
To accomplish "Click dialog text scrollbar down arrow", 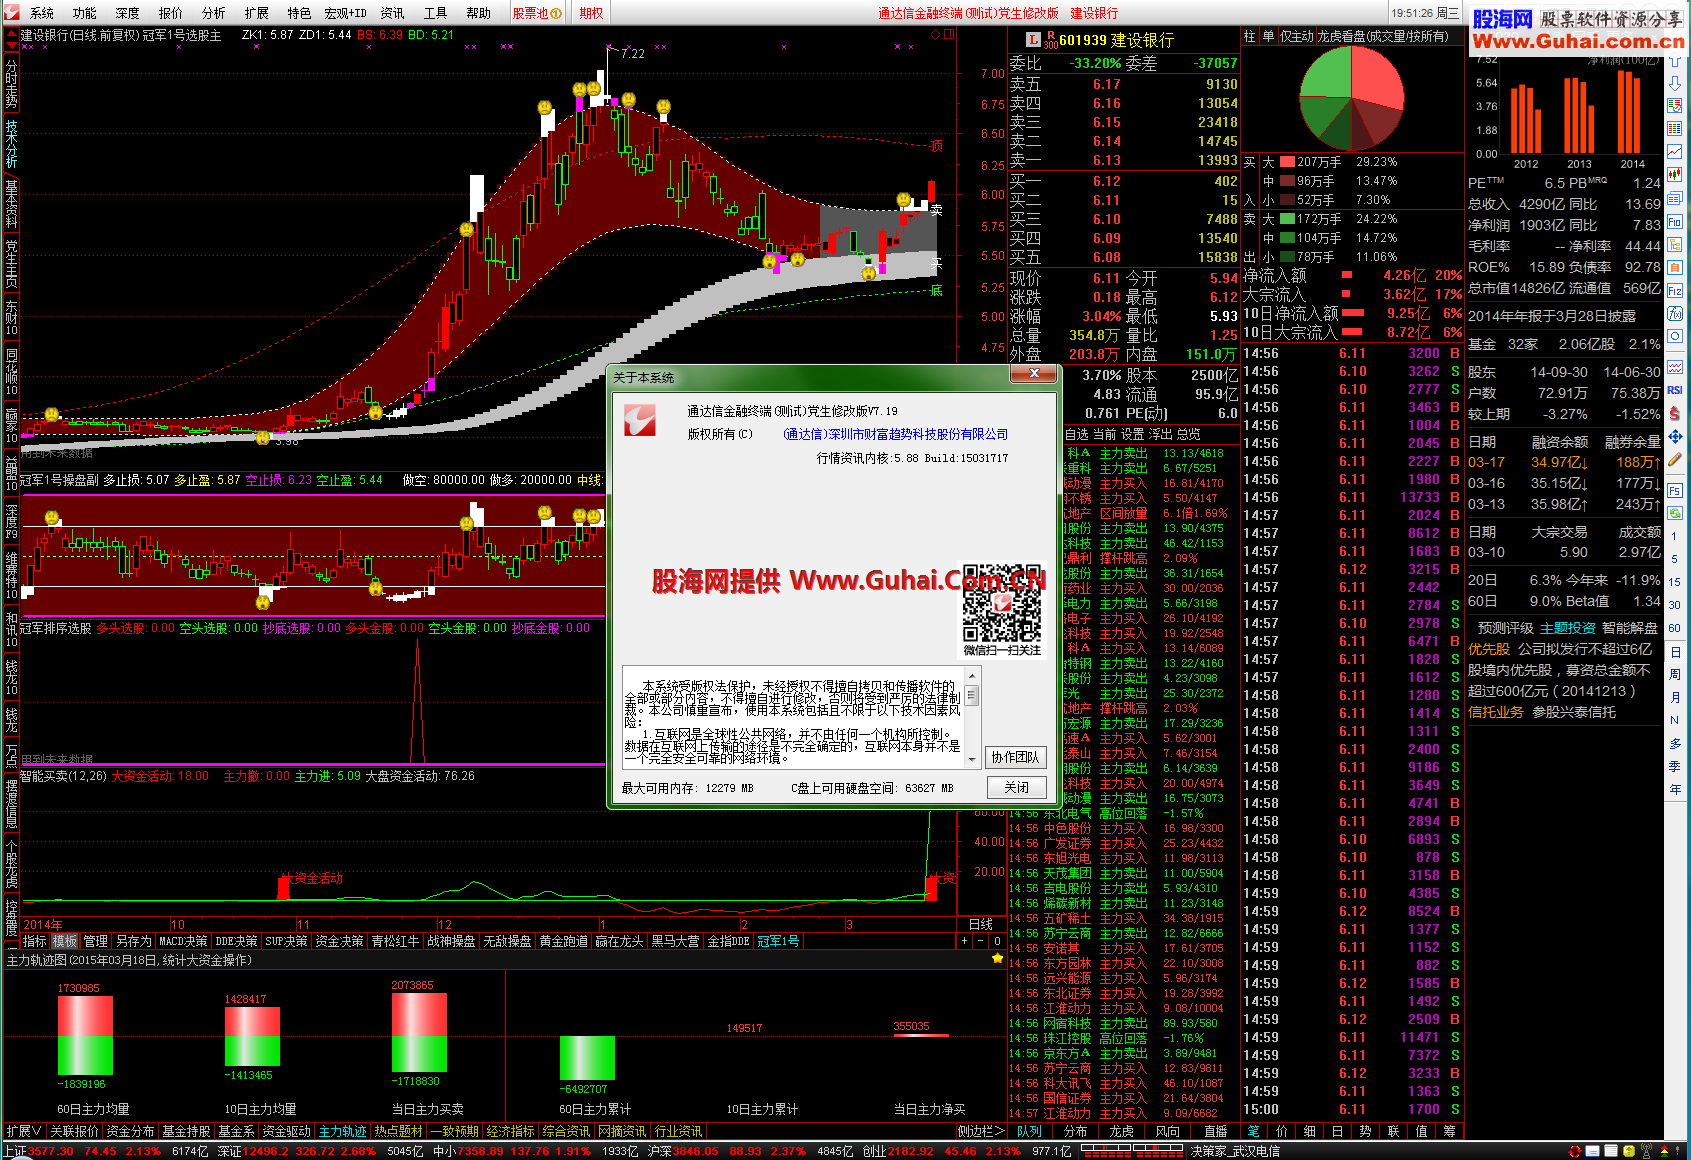I will pos(972,759).
